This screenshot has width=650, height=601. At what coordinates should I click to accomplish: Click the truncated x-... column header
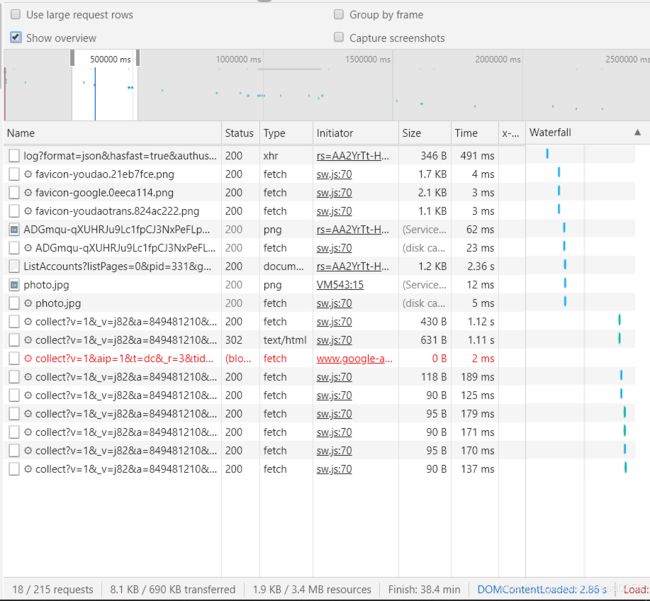tap(510, 133)
